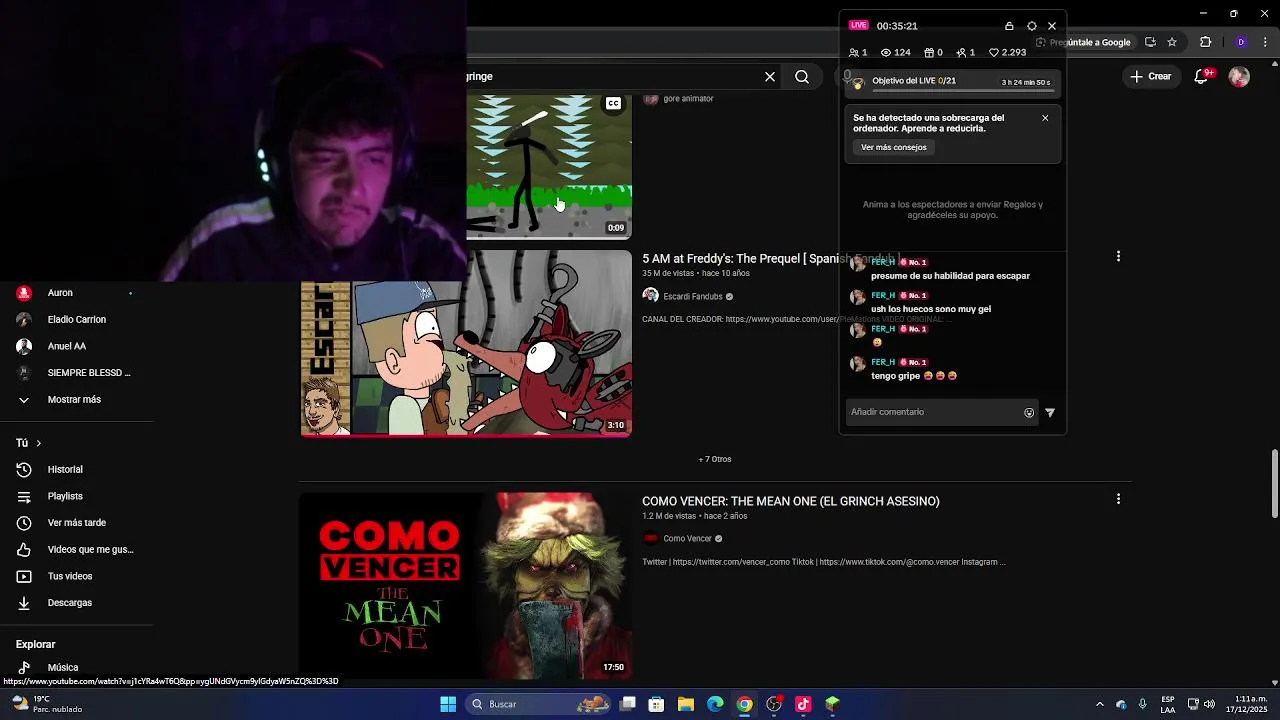Image resolution: width=1280 pixels, height=720 pixels.
Task: Open Como Vencer channel link
Action: tap(687, 539)
